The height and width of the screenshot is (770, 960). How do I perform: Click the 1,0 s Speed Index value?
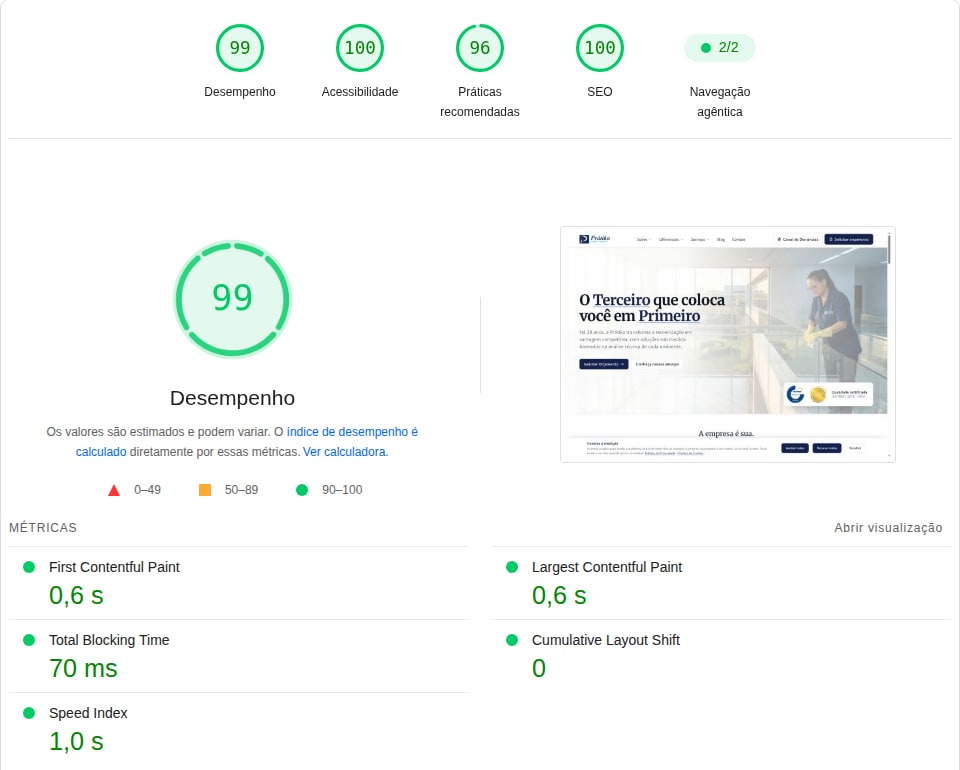[x=76, y=741]
